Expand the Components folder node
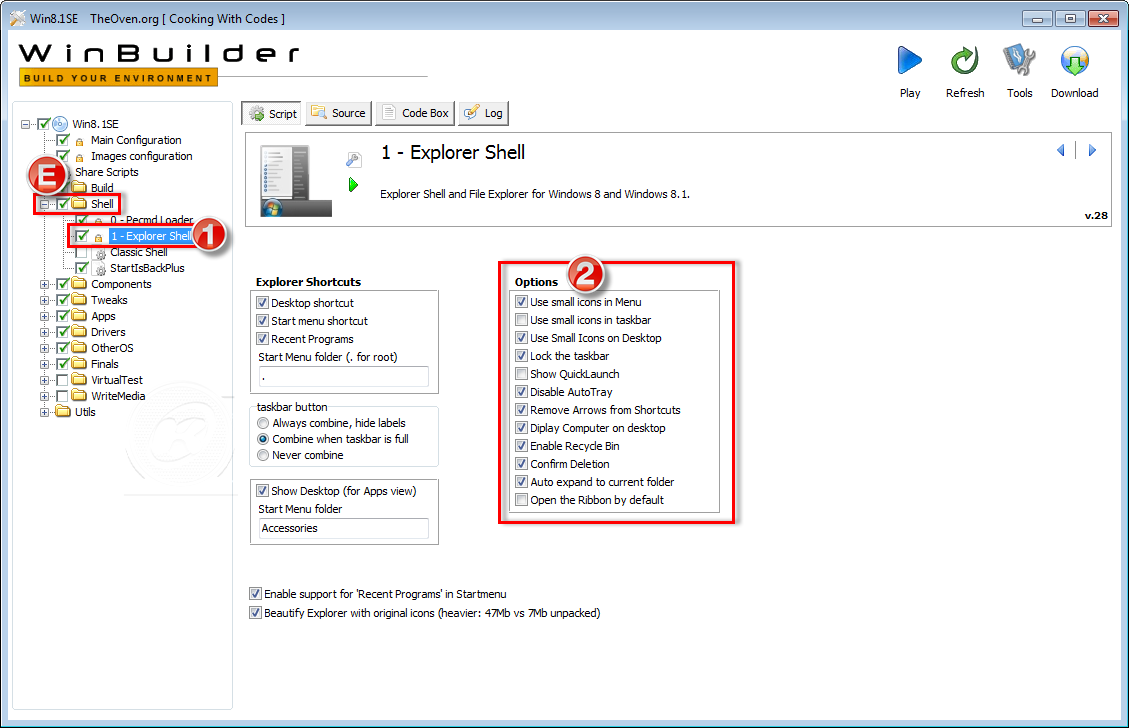1129x728 pixels. (45, 284)
